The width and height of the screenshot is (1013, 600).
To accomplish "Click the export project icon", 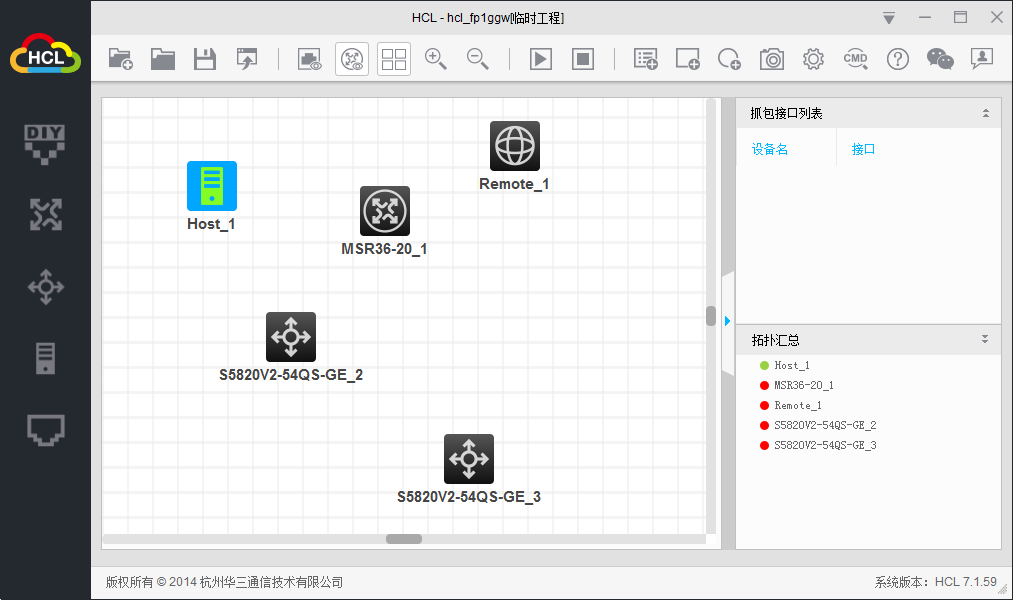I will click(x=247, y=59).
